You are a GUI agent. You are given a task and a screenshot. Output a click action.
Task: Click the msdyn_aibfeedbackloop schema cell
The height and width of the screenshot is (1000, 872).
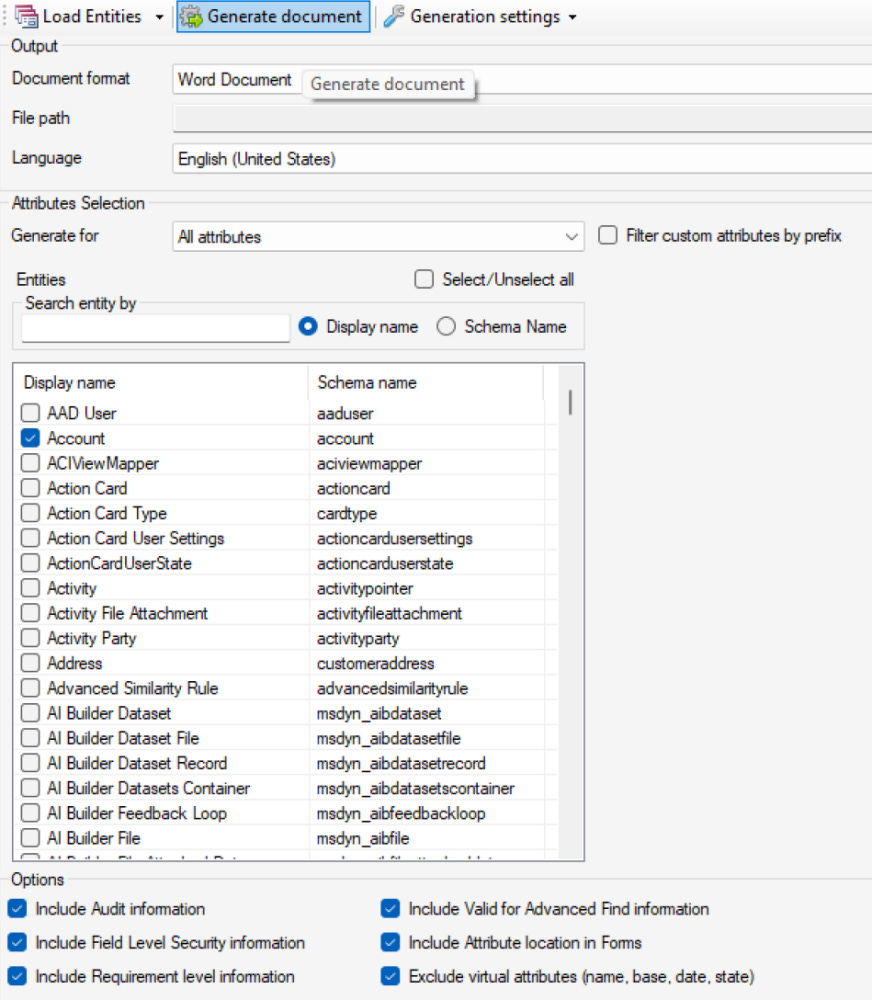point(401,813)
